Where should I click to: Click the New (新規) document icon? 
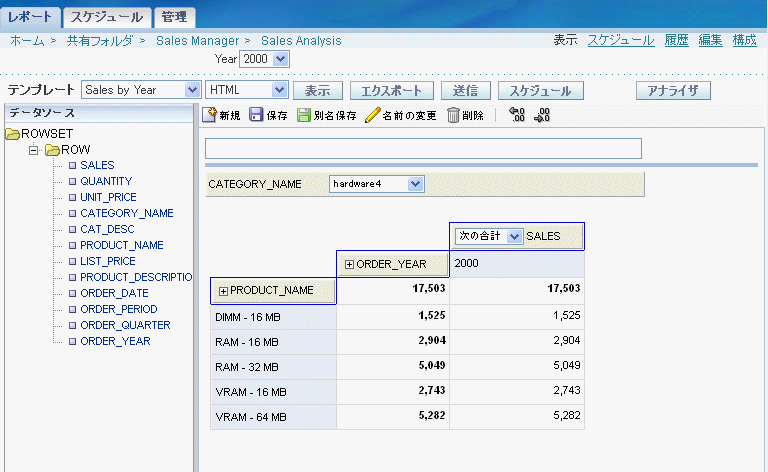[209, 115]
